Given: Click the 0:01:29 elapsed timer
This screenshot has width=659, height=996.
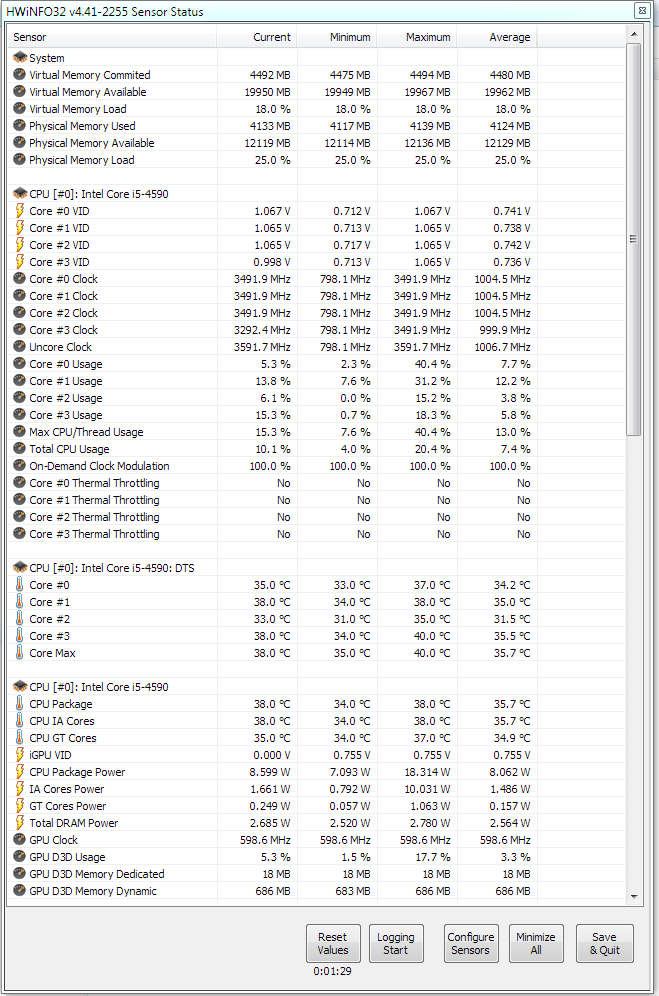Looking at the screenshot, I should coord(332,971).
